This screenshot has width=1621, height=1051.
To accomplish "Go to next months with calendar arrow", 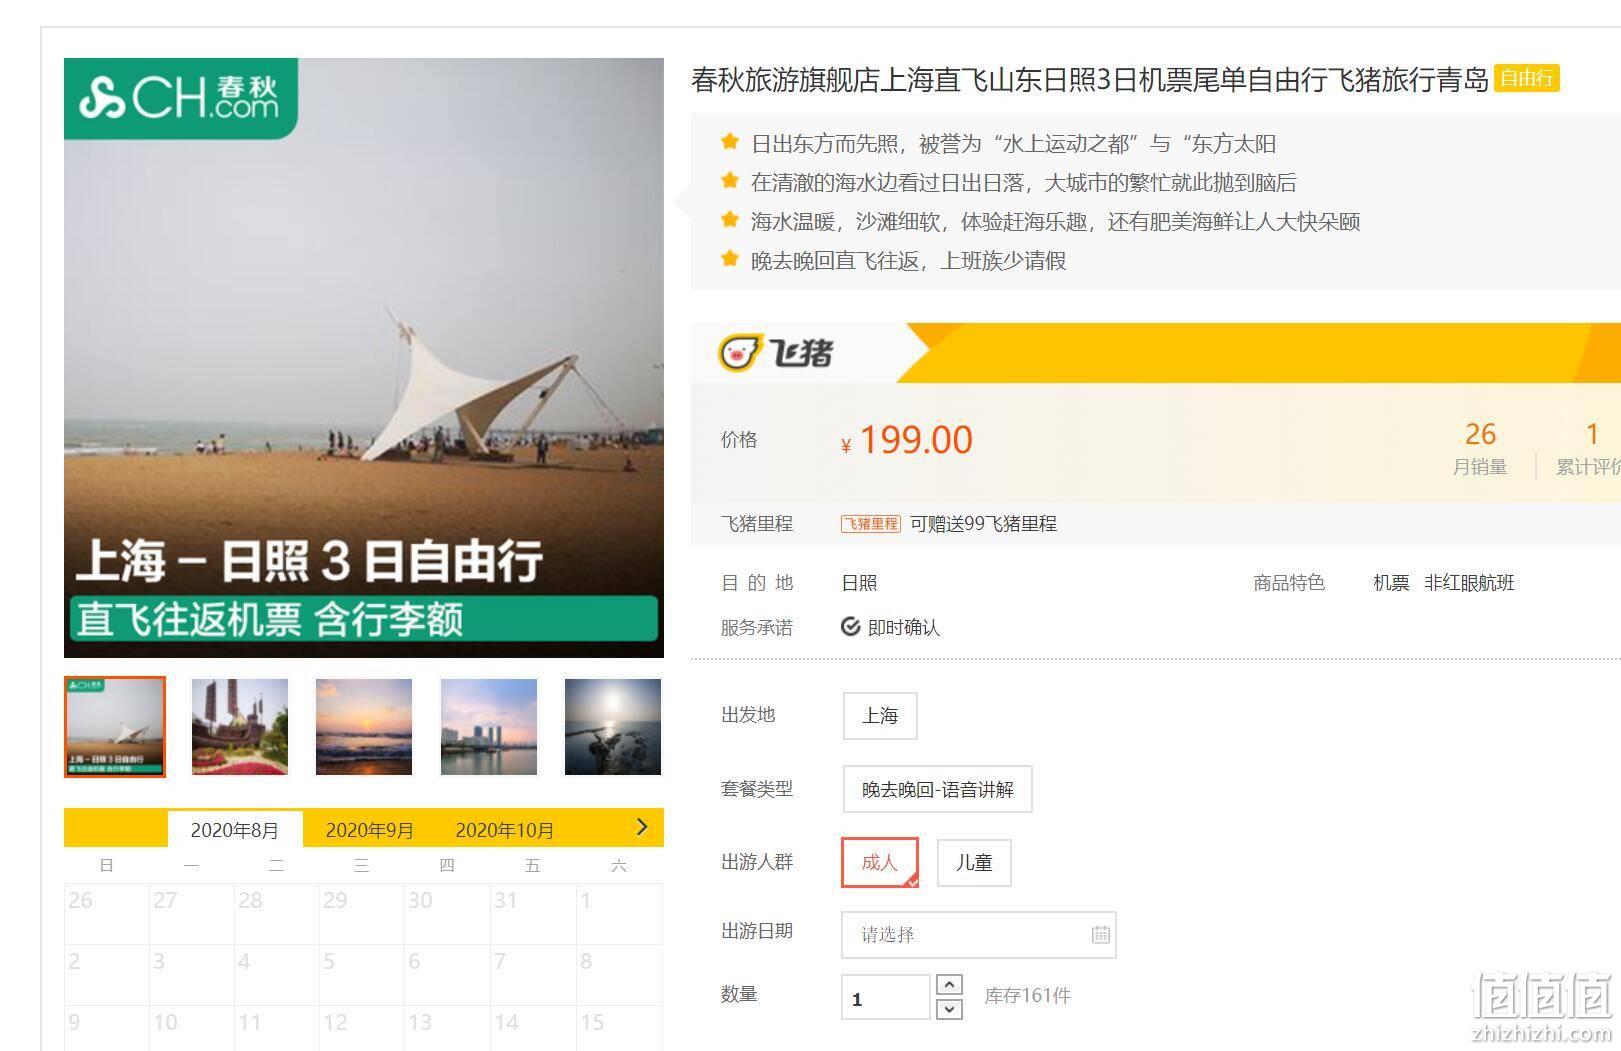I will click(642, 827).
